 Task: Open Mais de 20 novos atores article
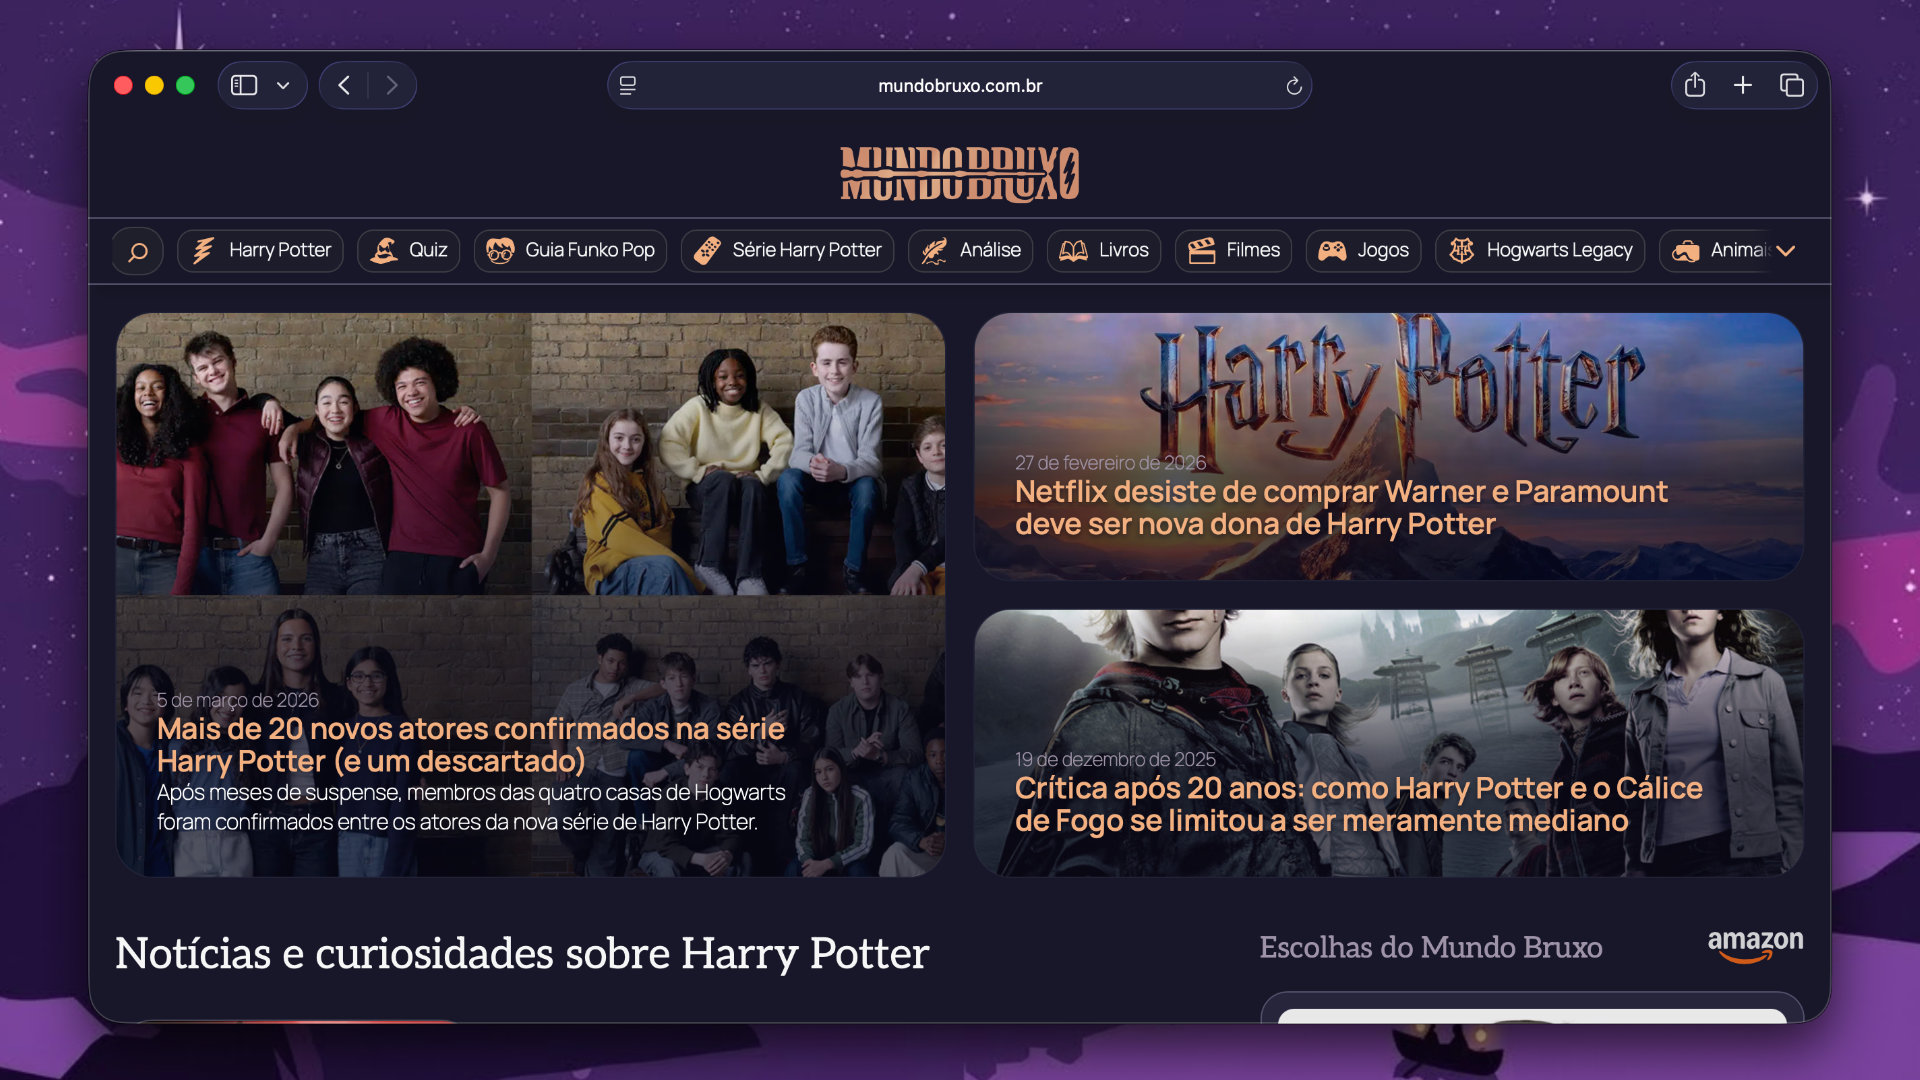pyautogui.click(x=470, y=744)
